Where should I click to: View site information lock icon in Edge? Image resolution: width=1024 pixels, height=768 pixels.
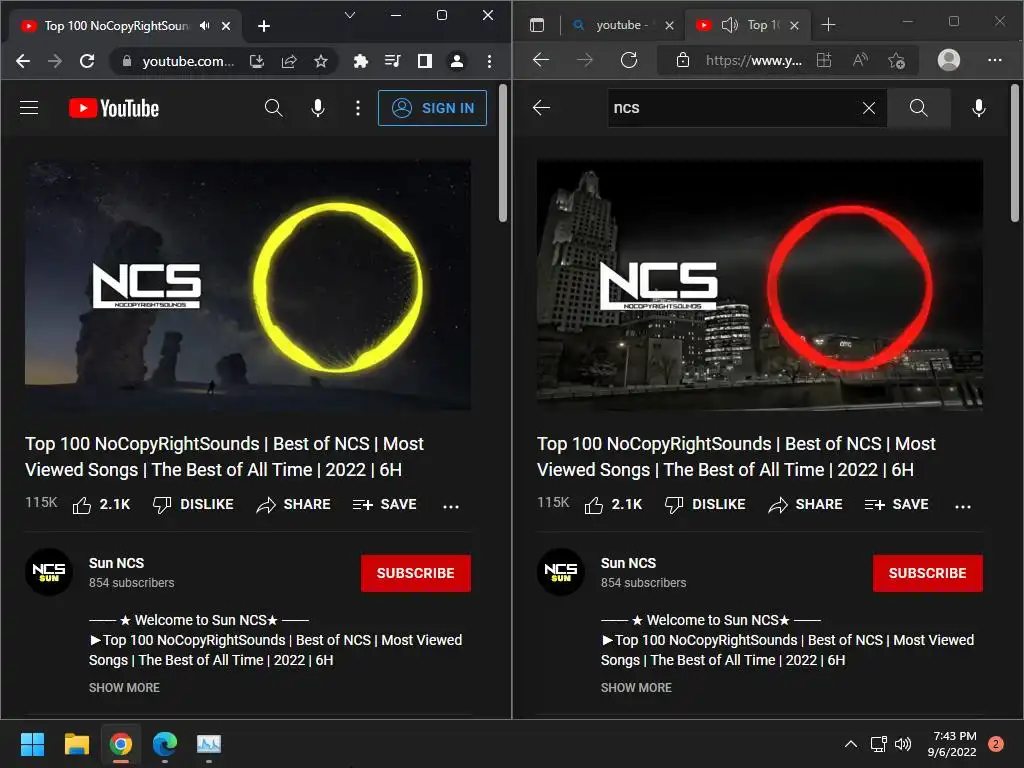(x=682, y=60)
